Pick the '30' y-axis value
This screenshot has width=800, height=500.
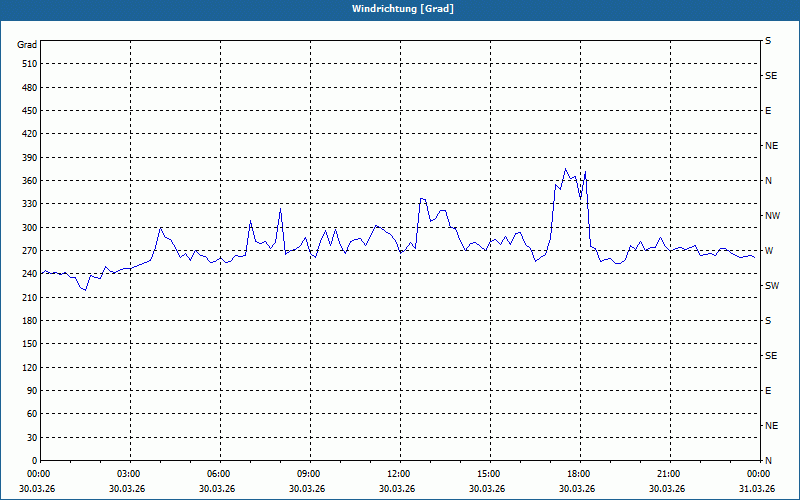[x=32, y=437]
